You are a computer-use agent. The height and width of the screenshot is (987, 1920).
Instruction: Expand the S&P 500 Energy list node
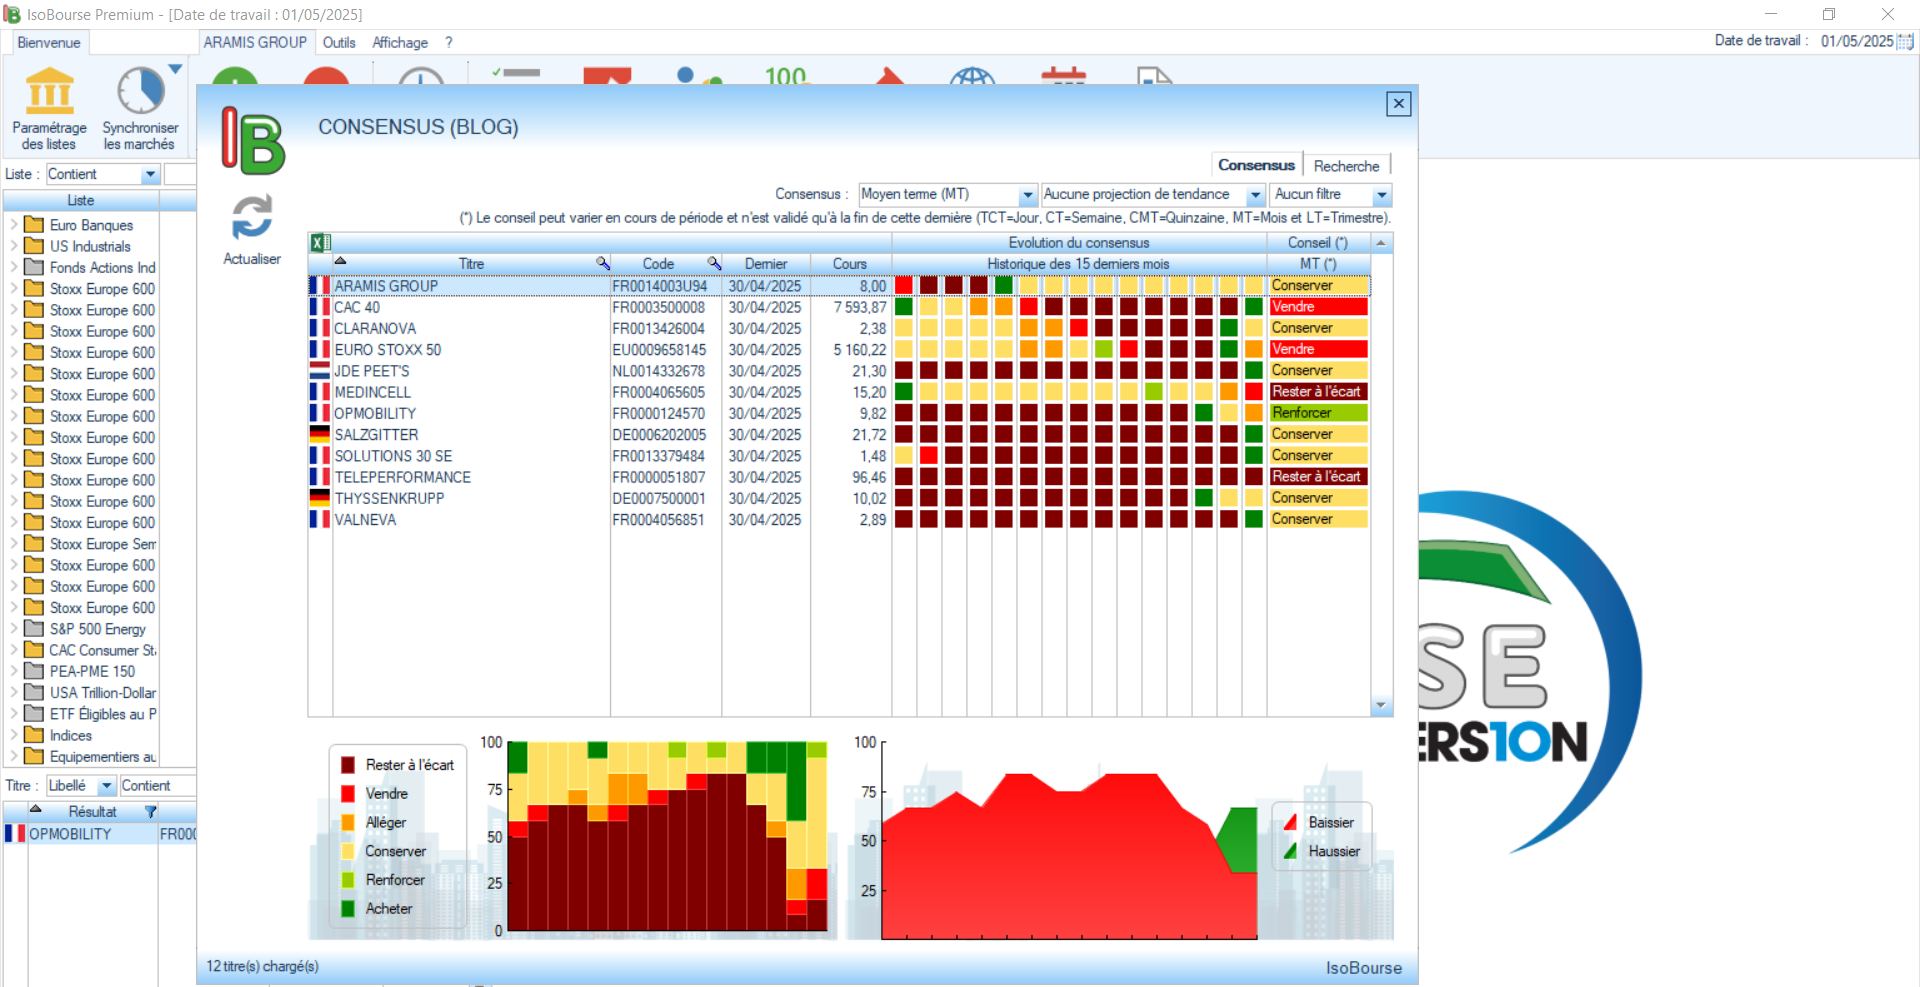13,629
